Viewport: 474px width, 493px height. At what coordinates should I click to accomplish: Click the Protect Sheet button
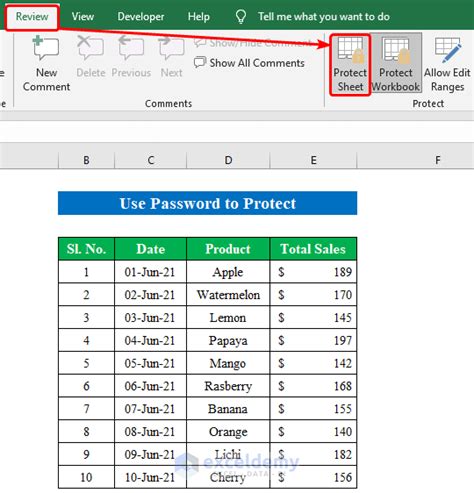(x=350, y=65)
